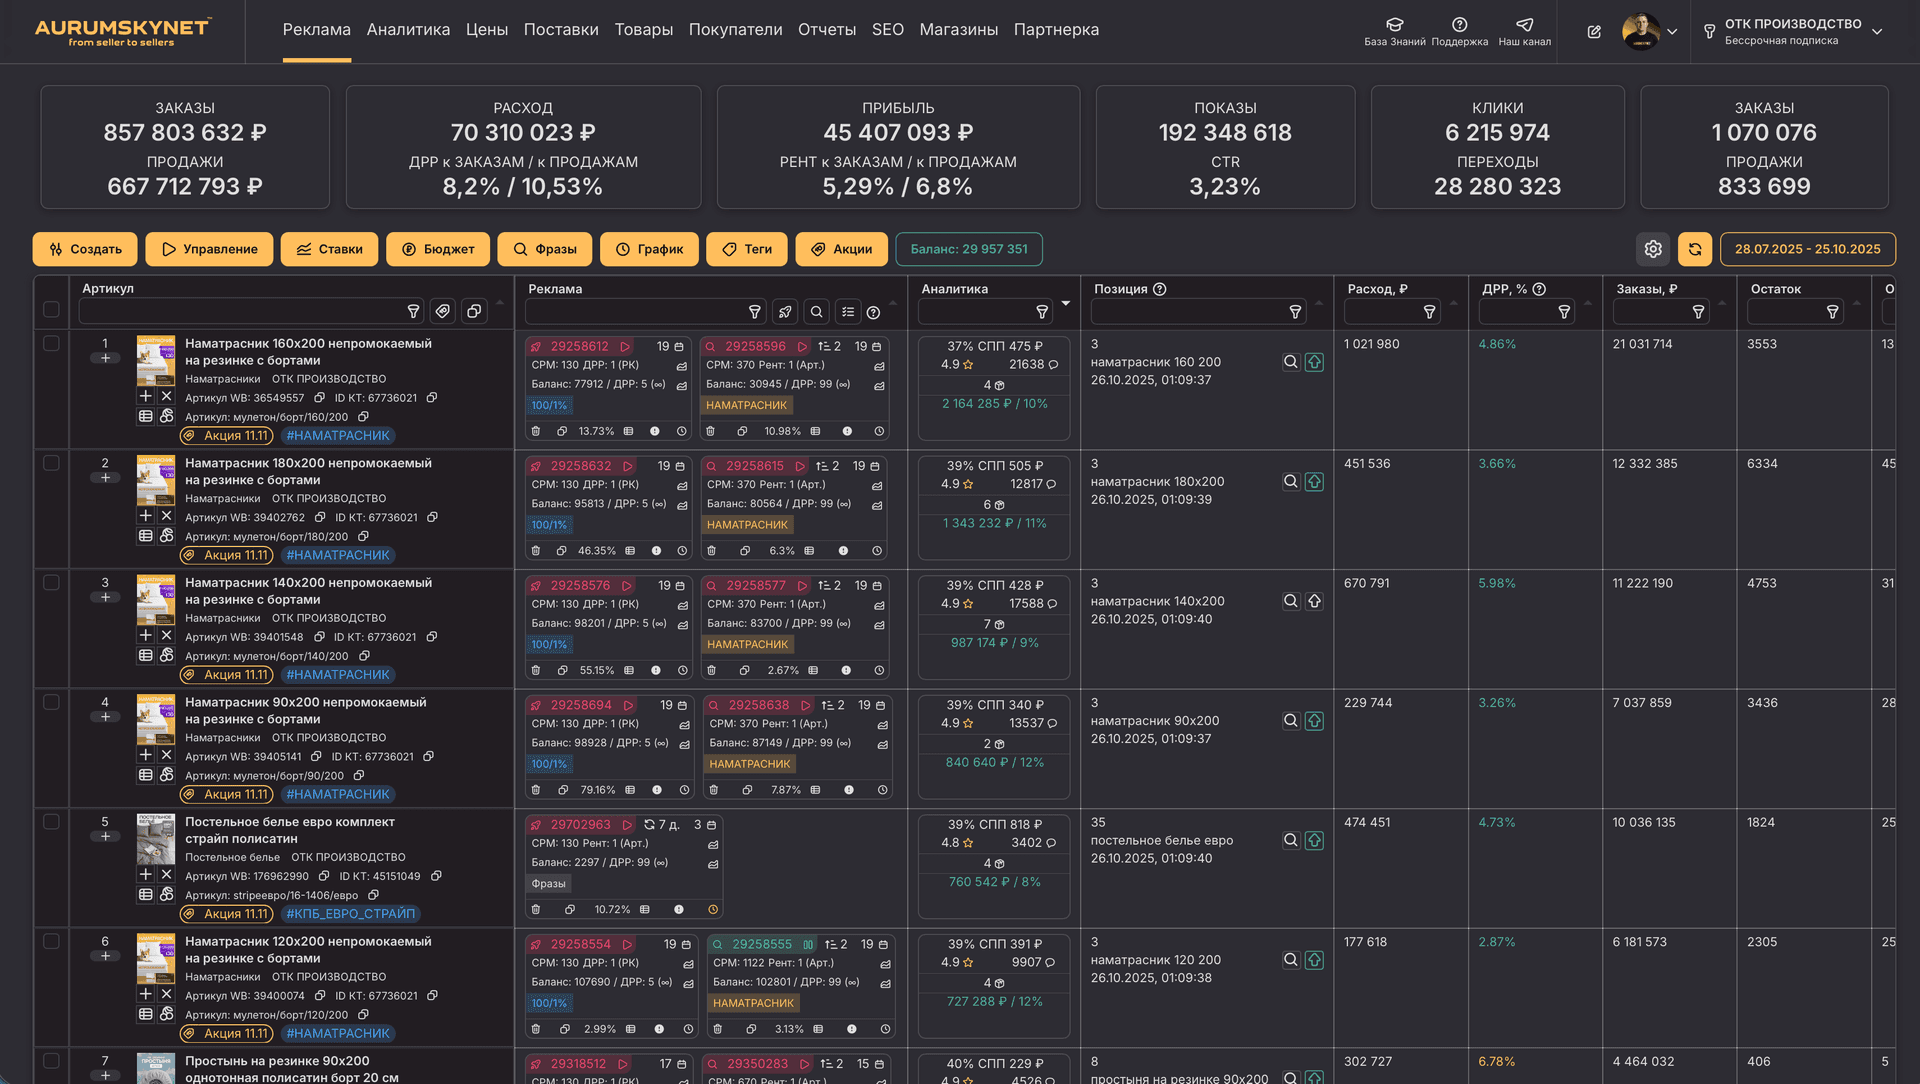Search position for наматрасник 160 200
The image size is (1920, 1084).
click(1291, 362)
